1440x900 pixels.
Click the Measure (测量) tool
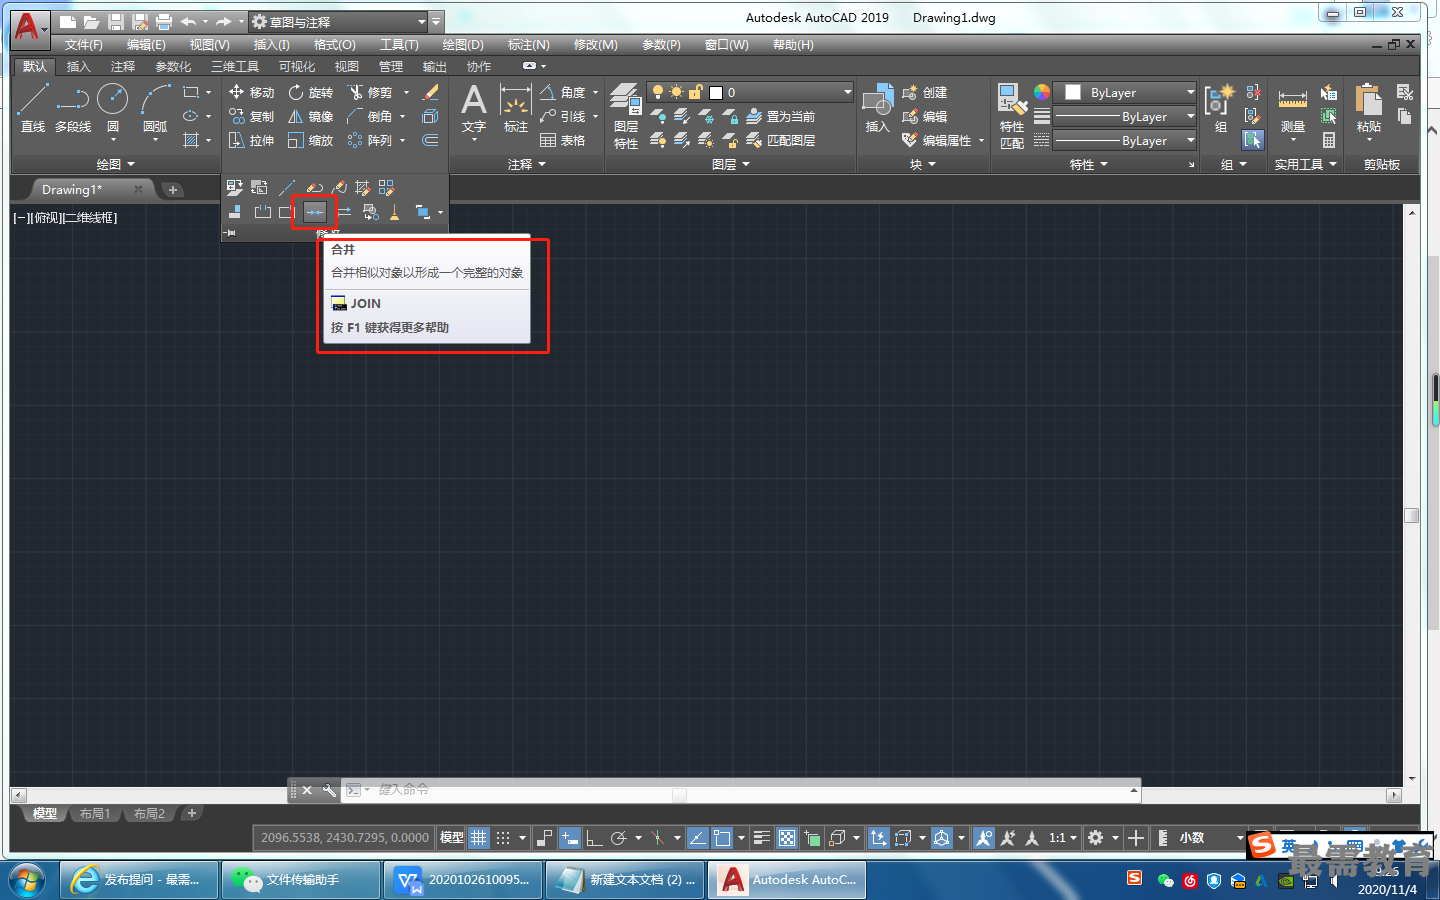1293,109
